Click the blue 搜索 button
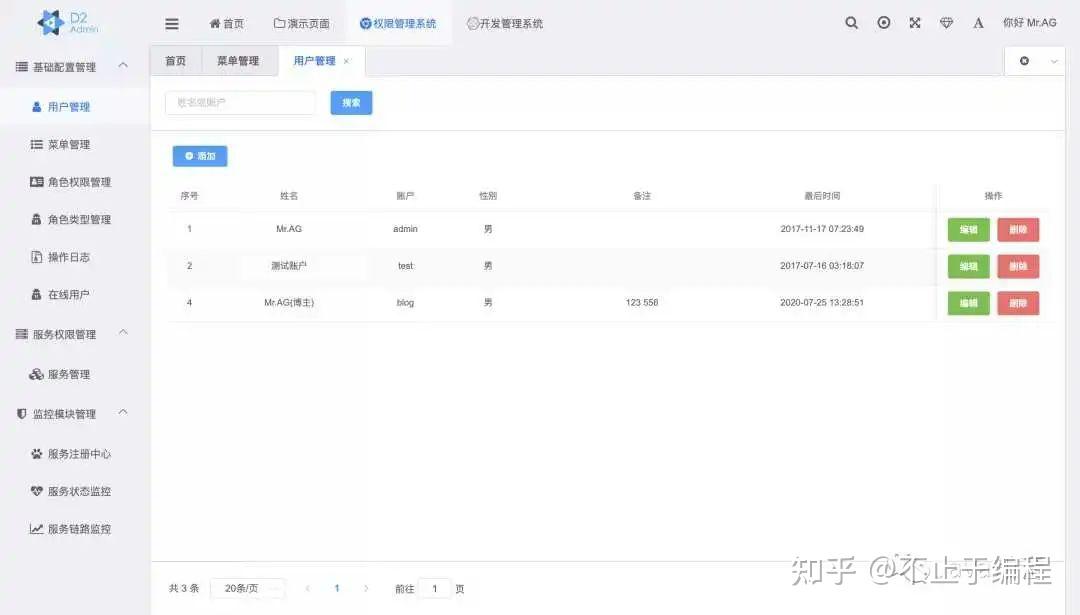 (x=351, y=103)
